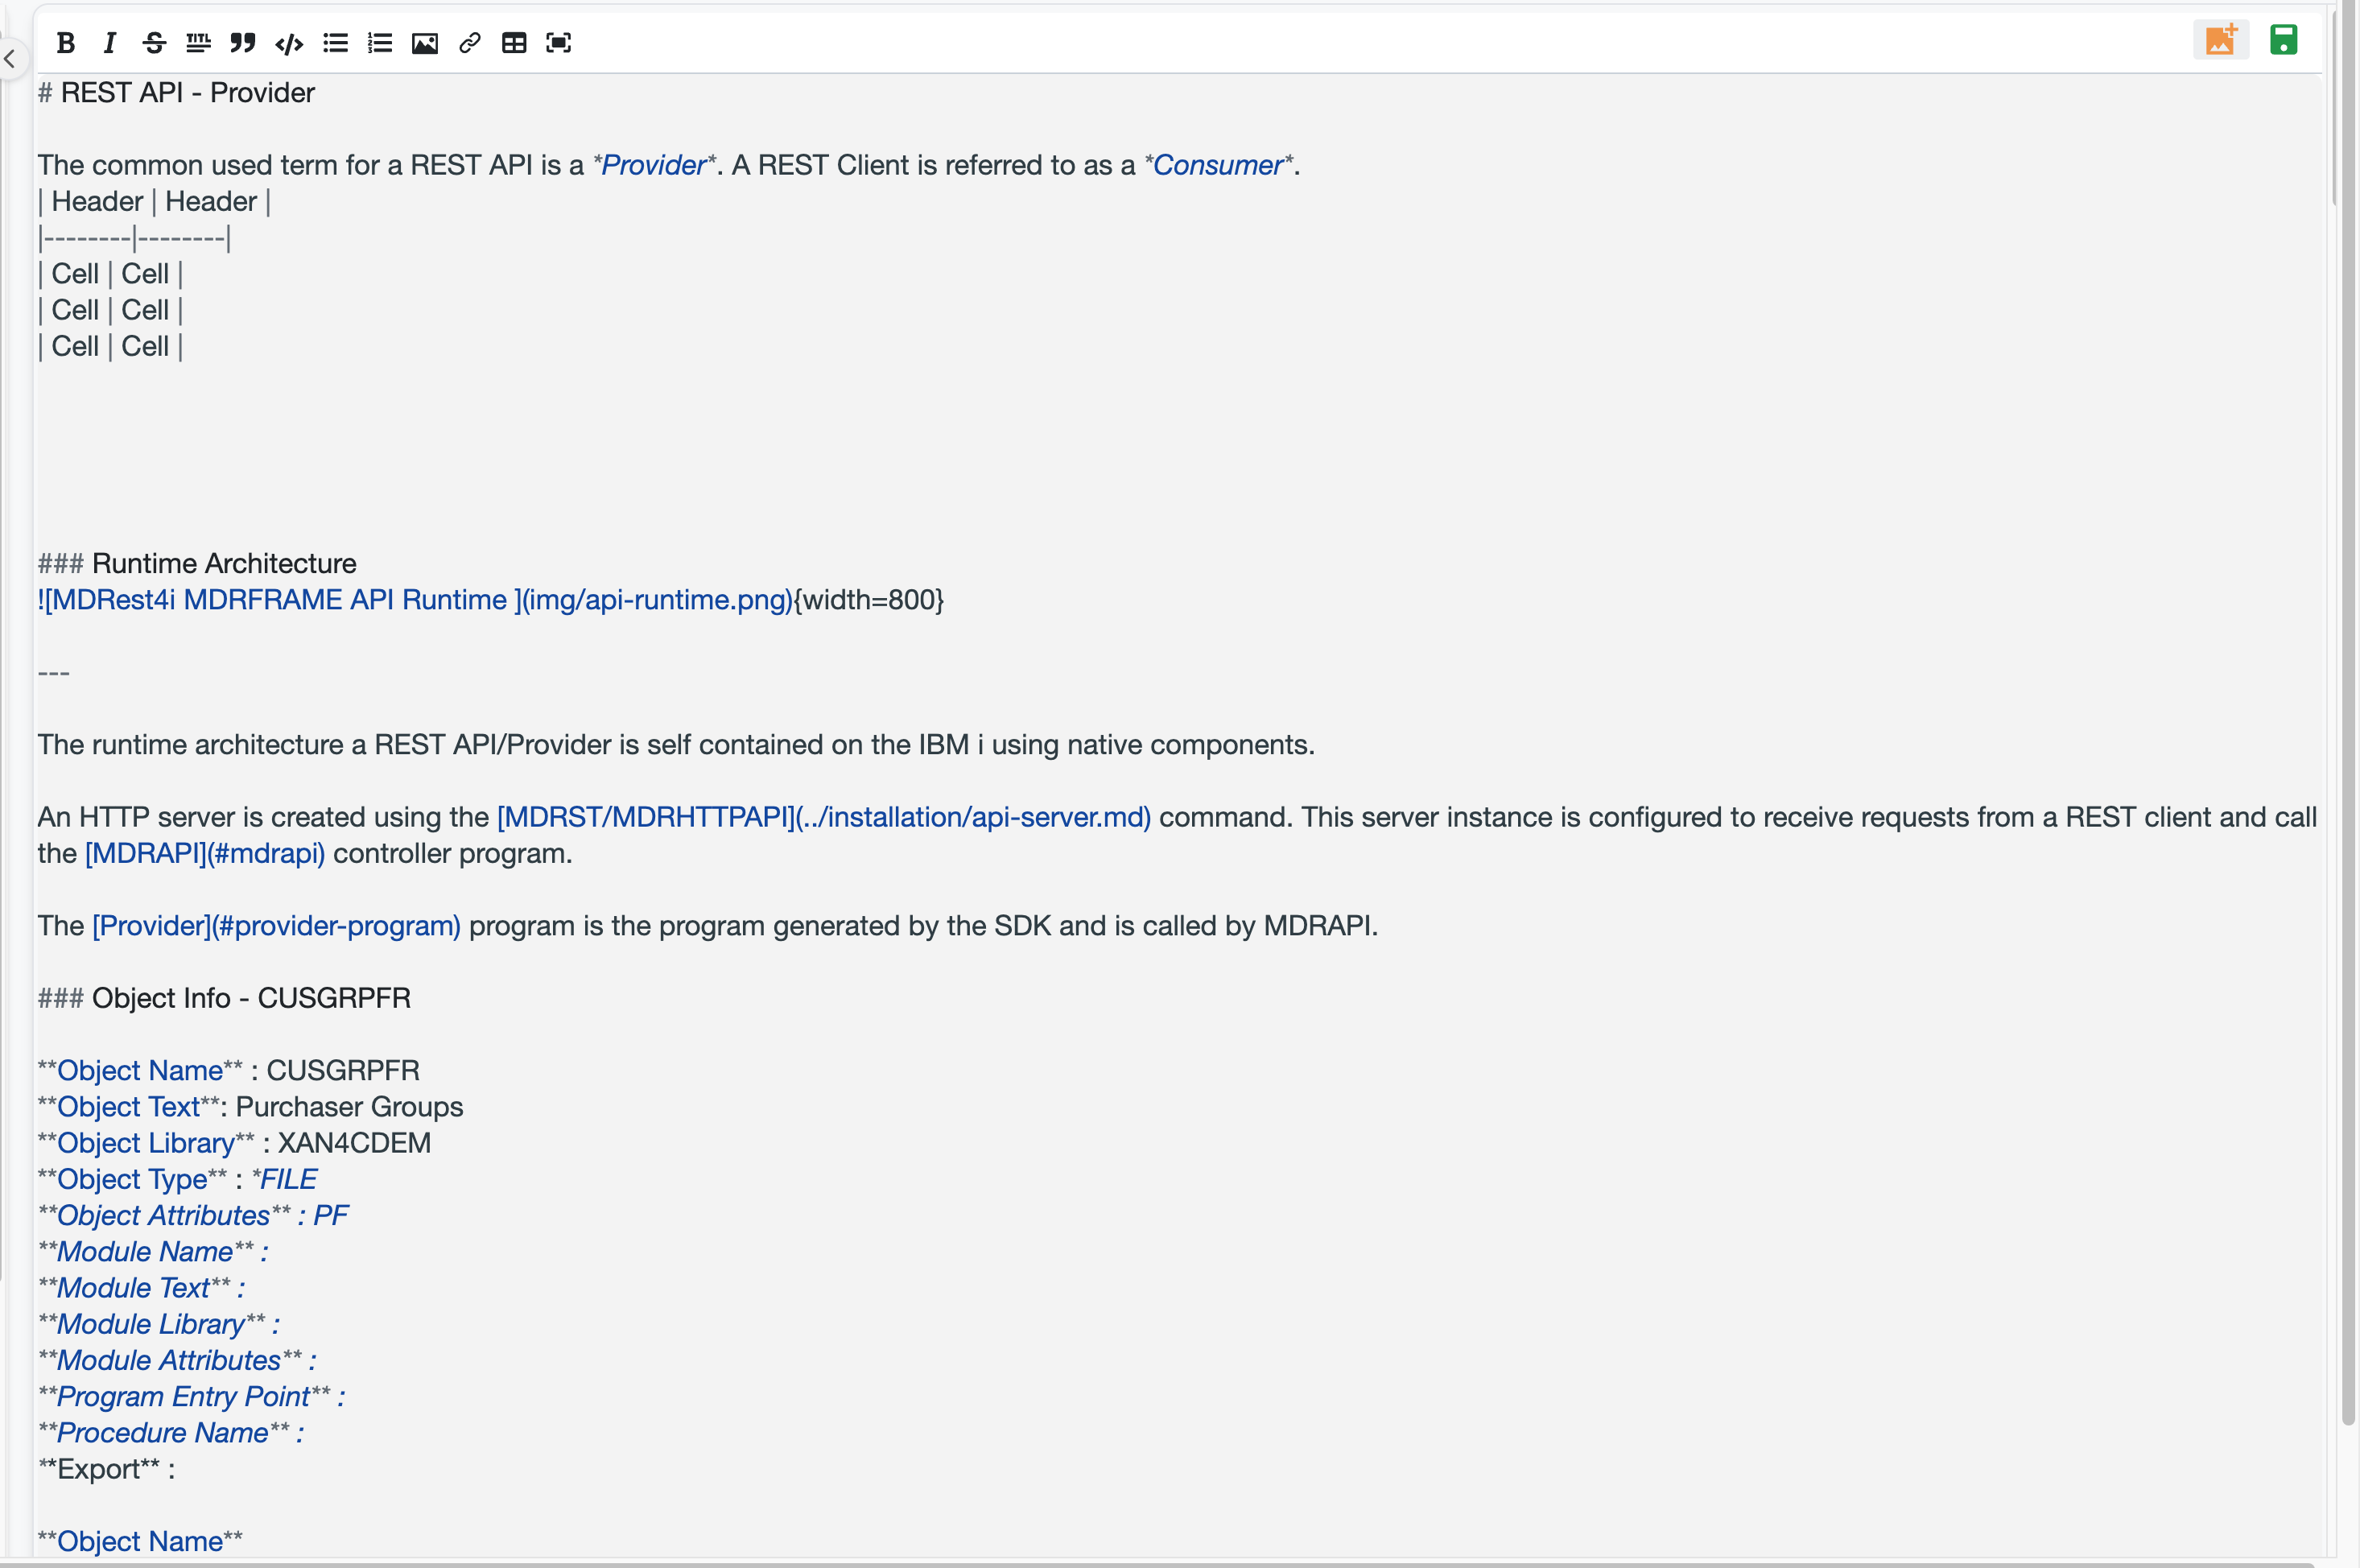2360x1568 pixels.
Task: Click the '**Module Attributes** :' line
Action: point(177,1361)
